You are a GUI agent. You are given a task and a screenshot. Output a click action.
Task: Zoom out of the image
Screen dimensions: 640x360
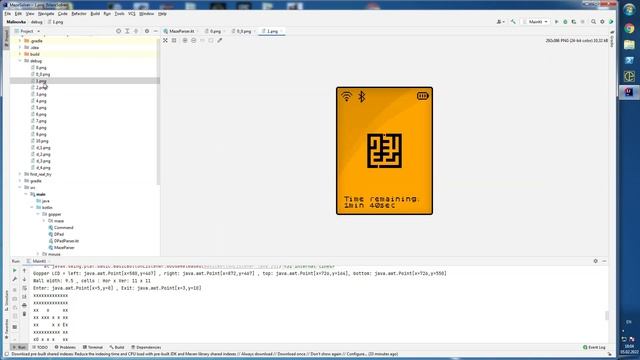coord(193,40)
